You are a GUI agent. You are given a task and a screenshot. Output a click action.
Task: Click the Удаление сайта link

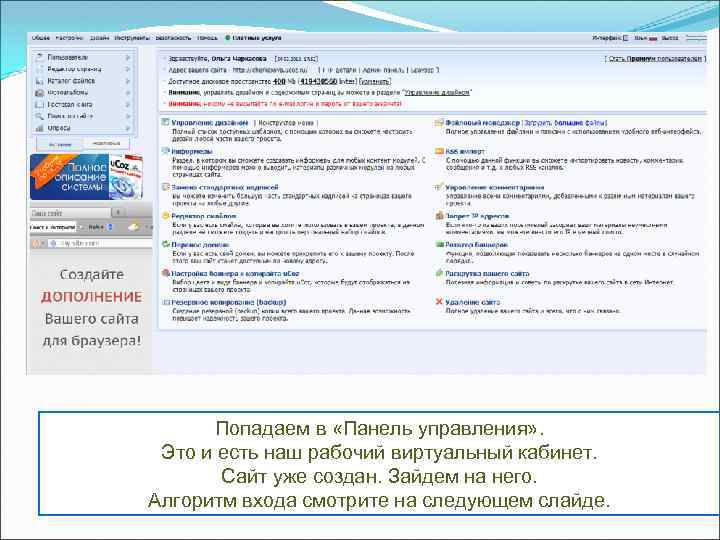pos(472,303)
